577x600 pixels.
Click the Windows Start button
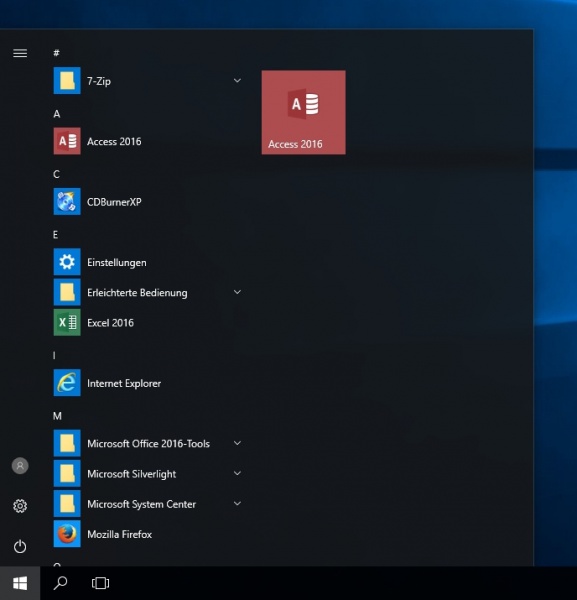pyautogui.click(x=20, y=583)
